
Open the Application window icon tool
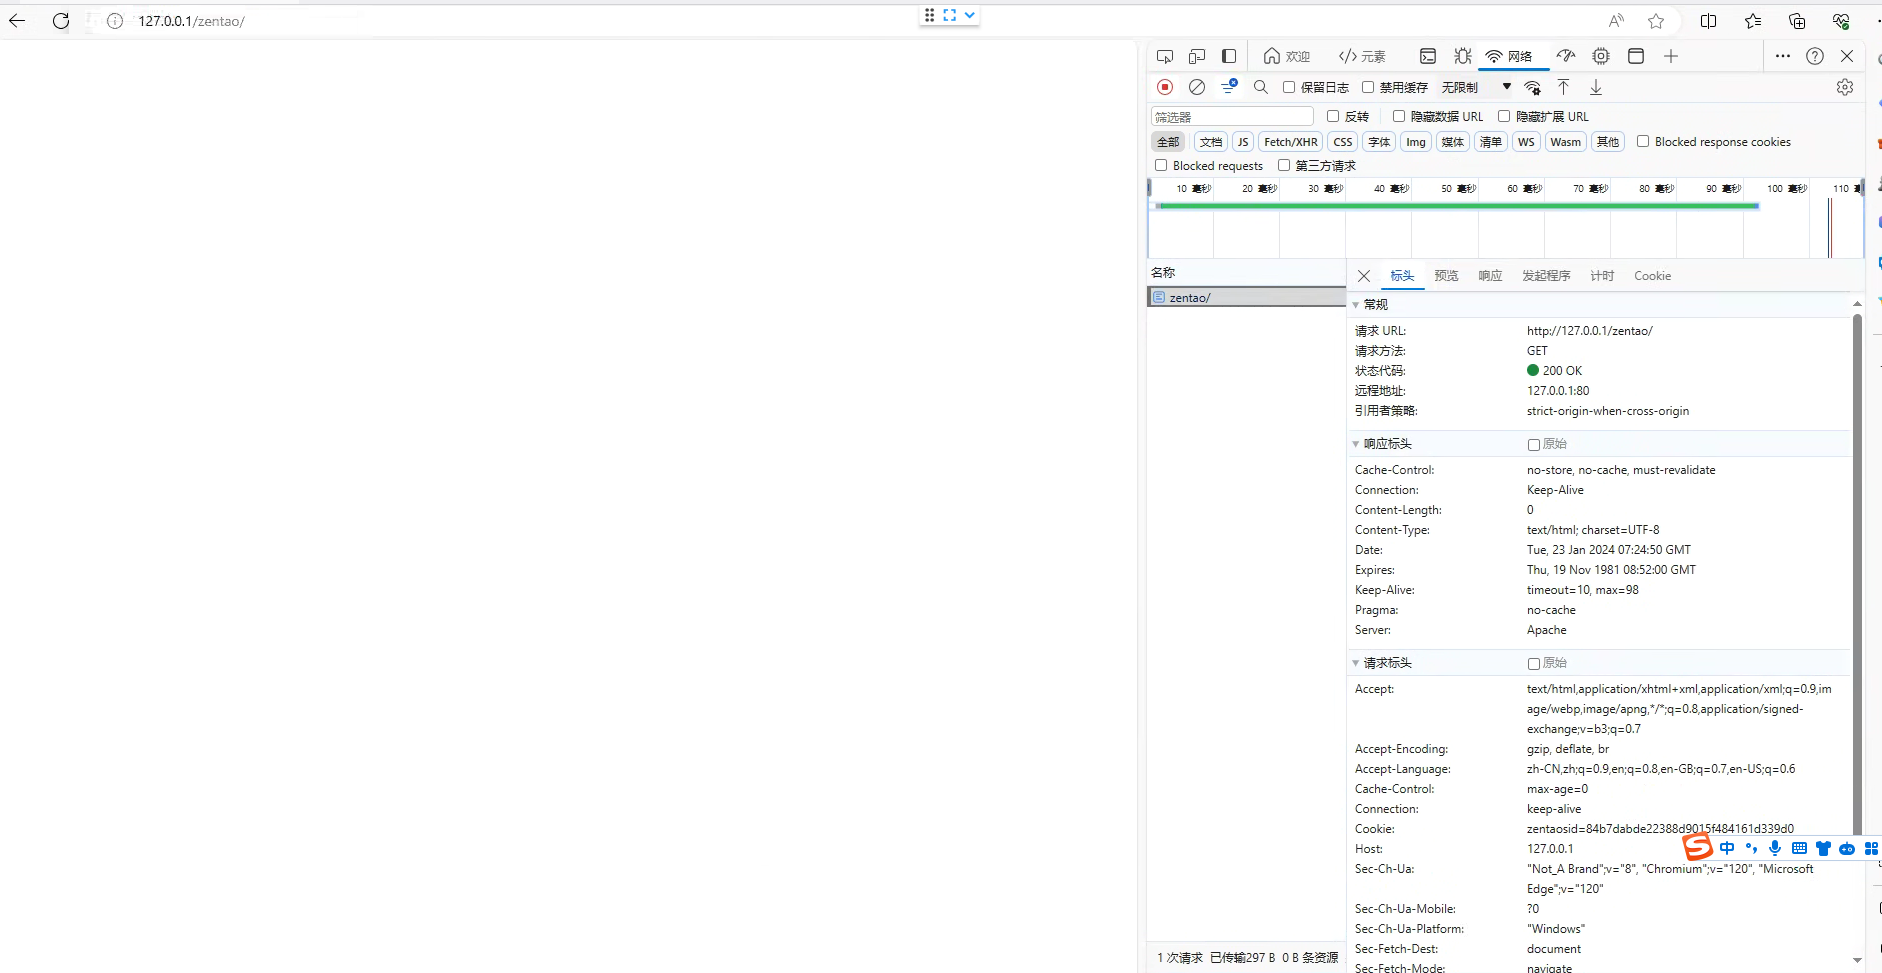tap(1636, 56)
